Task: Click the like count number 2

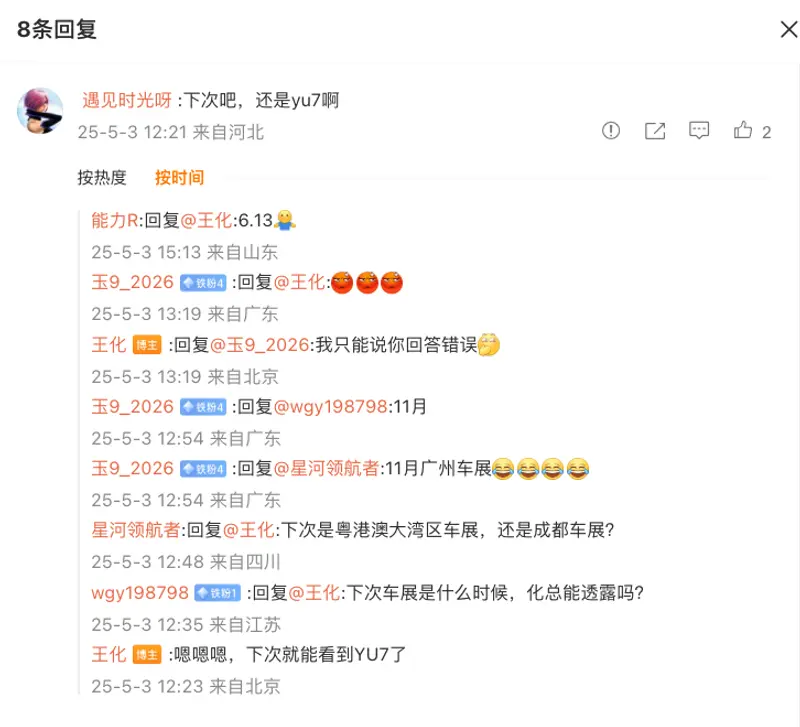Action: point(766,133)
